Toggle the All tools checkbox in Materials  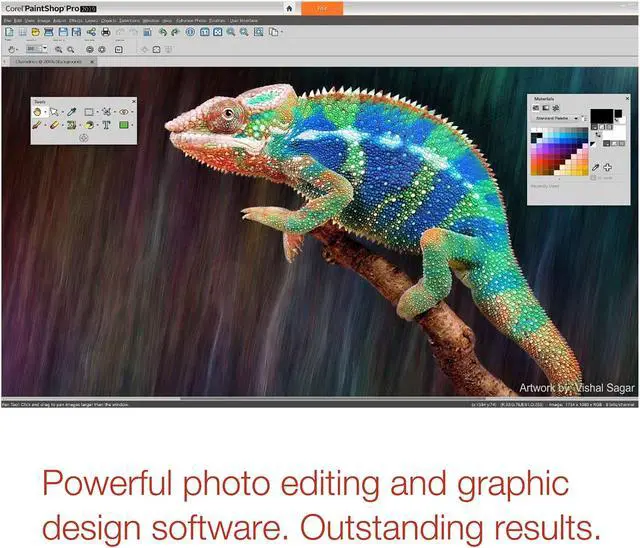[x=593, y=178]
